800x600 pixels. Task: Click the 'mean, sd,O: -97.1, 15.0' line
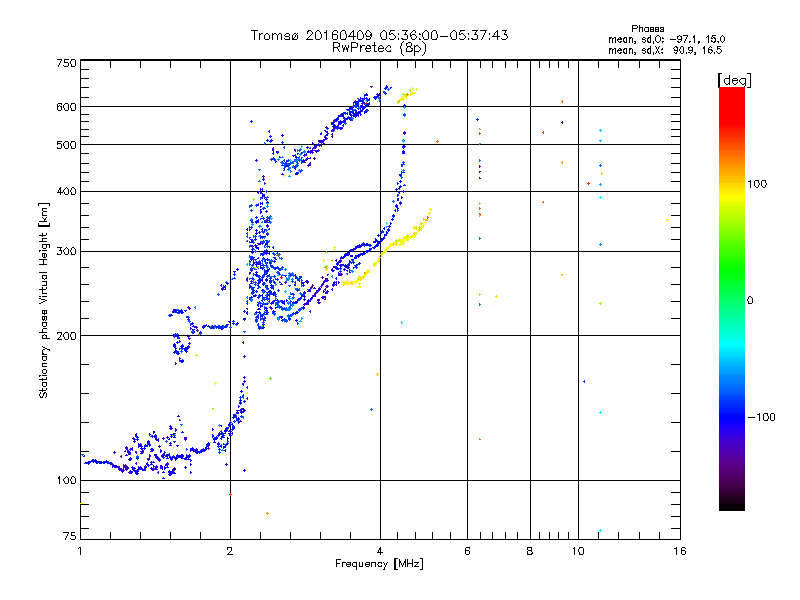pyautogui.click(x=666, y=39)
